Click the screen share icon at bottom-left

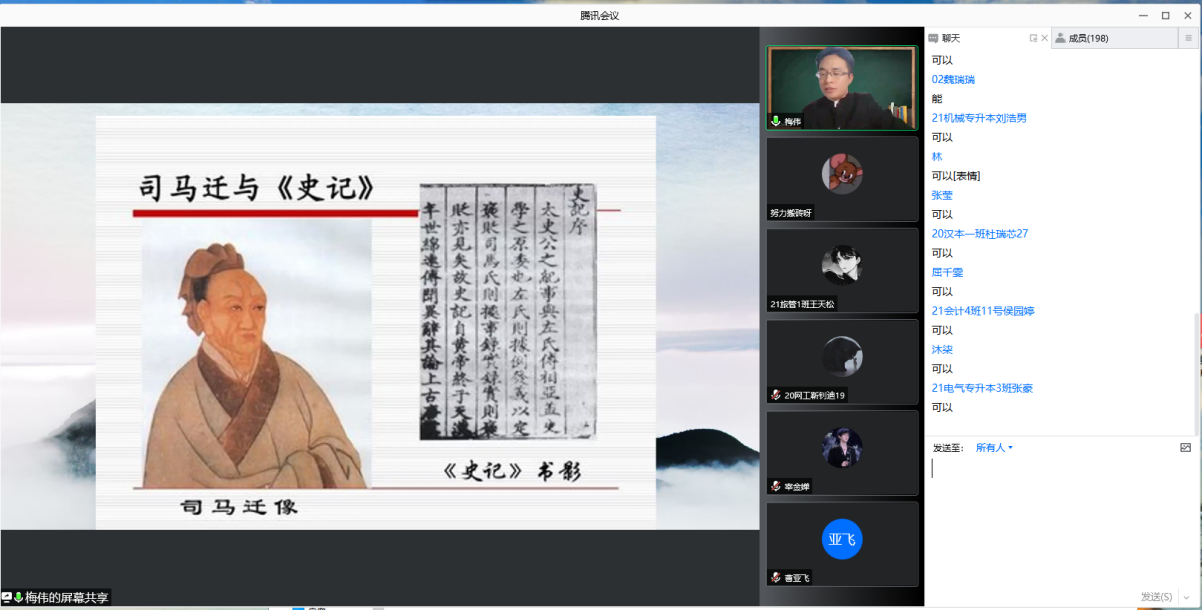pos(7,598)
